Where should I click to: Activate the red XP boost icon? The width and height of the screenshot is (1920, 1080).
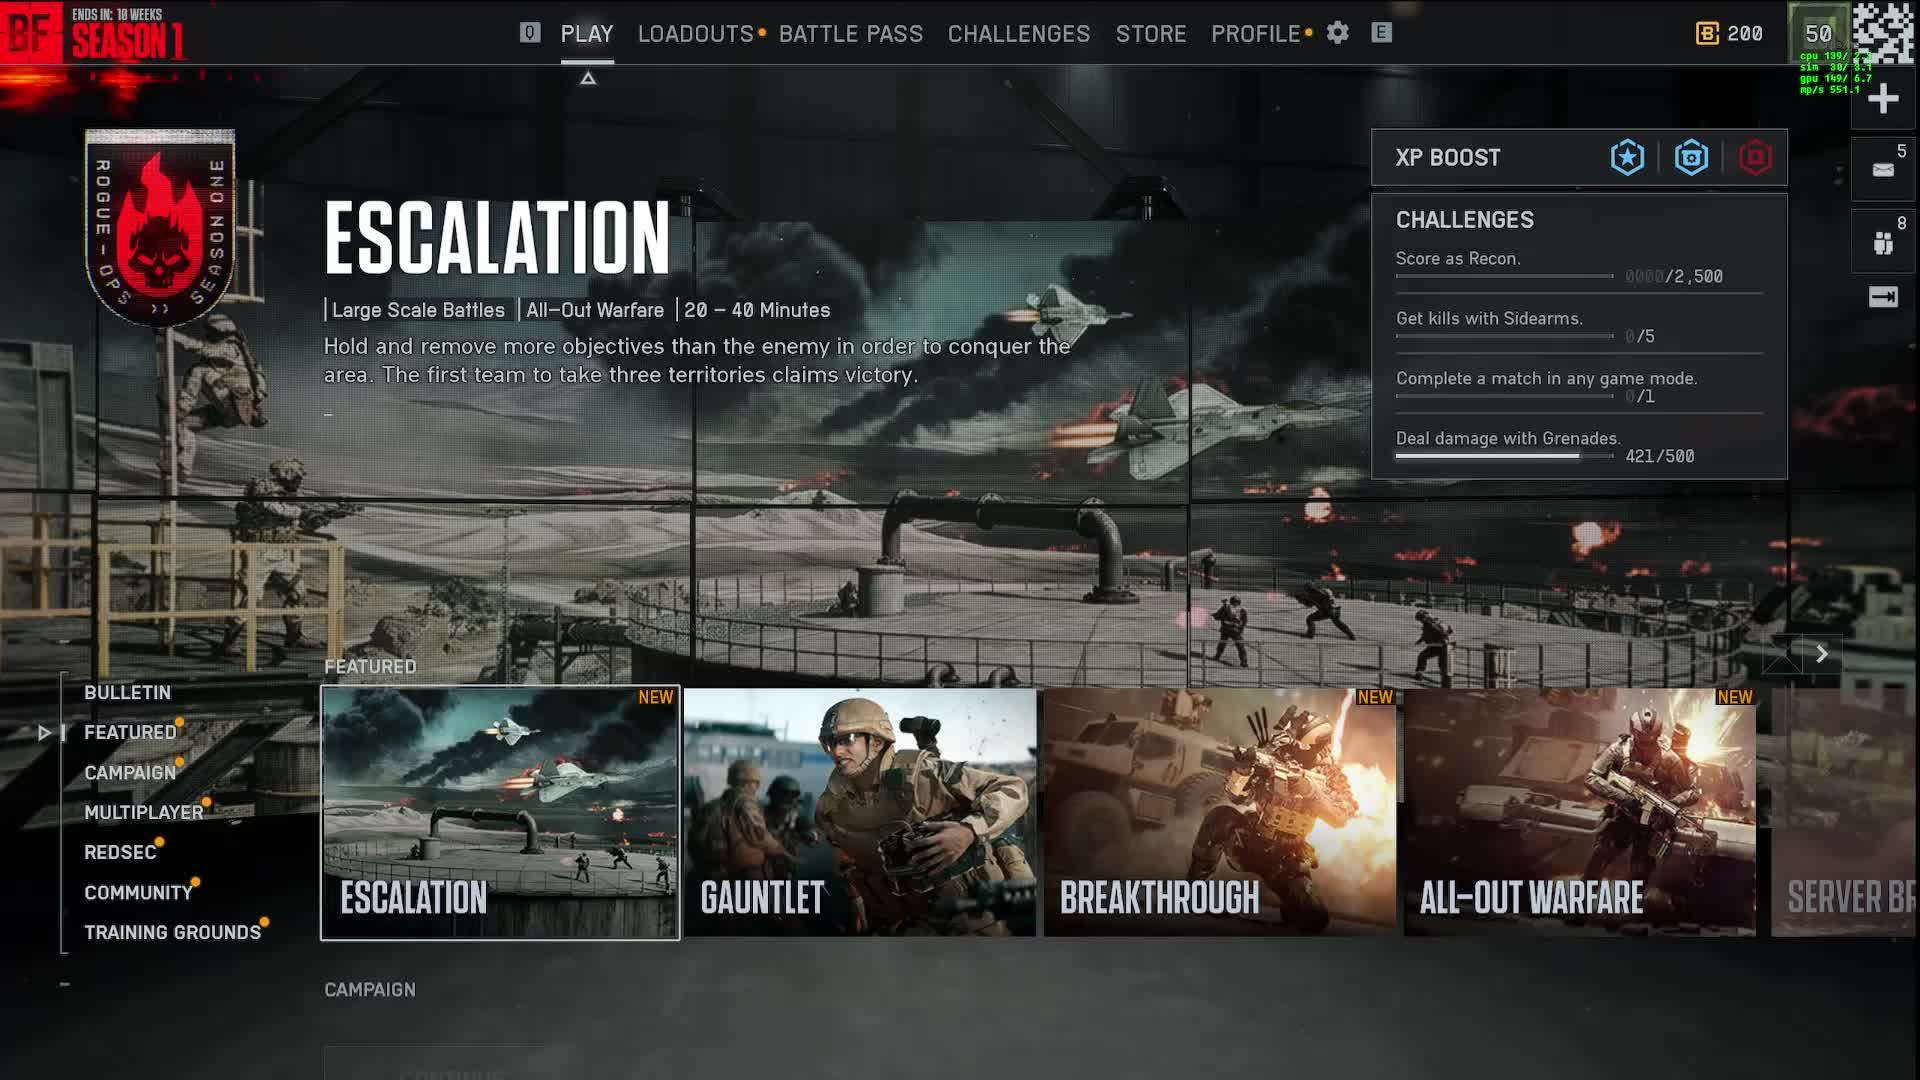[x=1755, y=157]
